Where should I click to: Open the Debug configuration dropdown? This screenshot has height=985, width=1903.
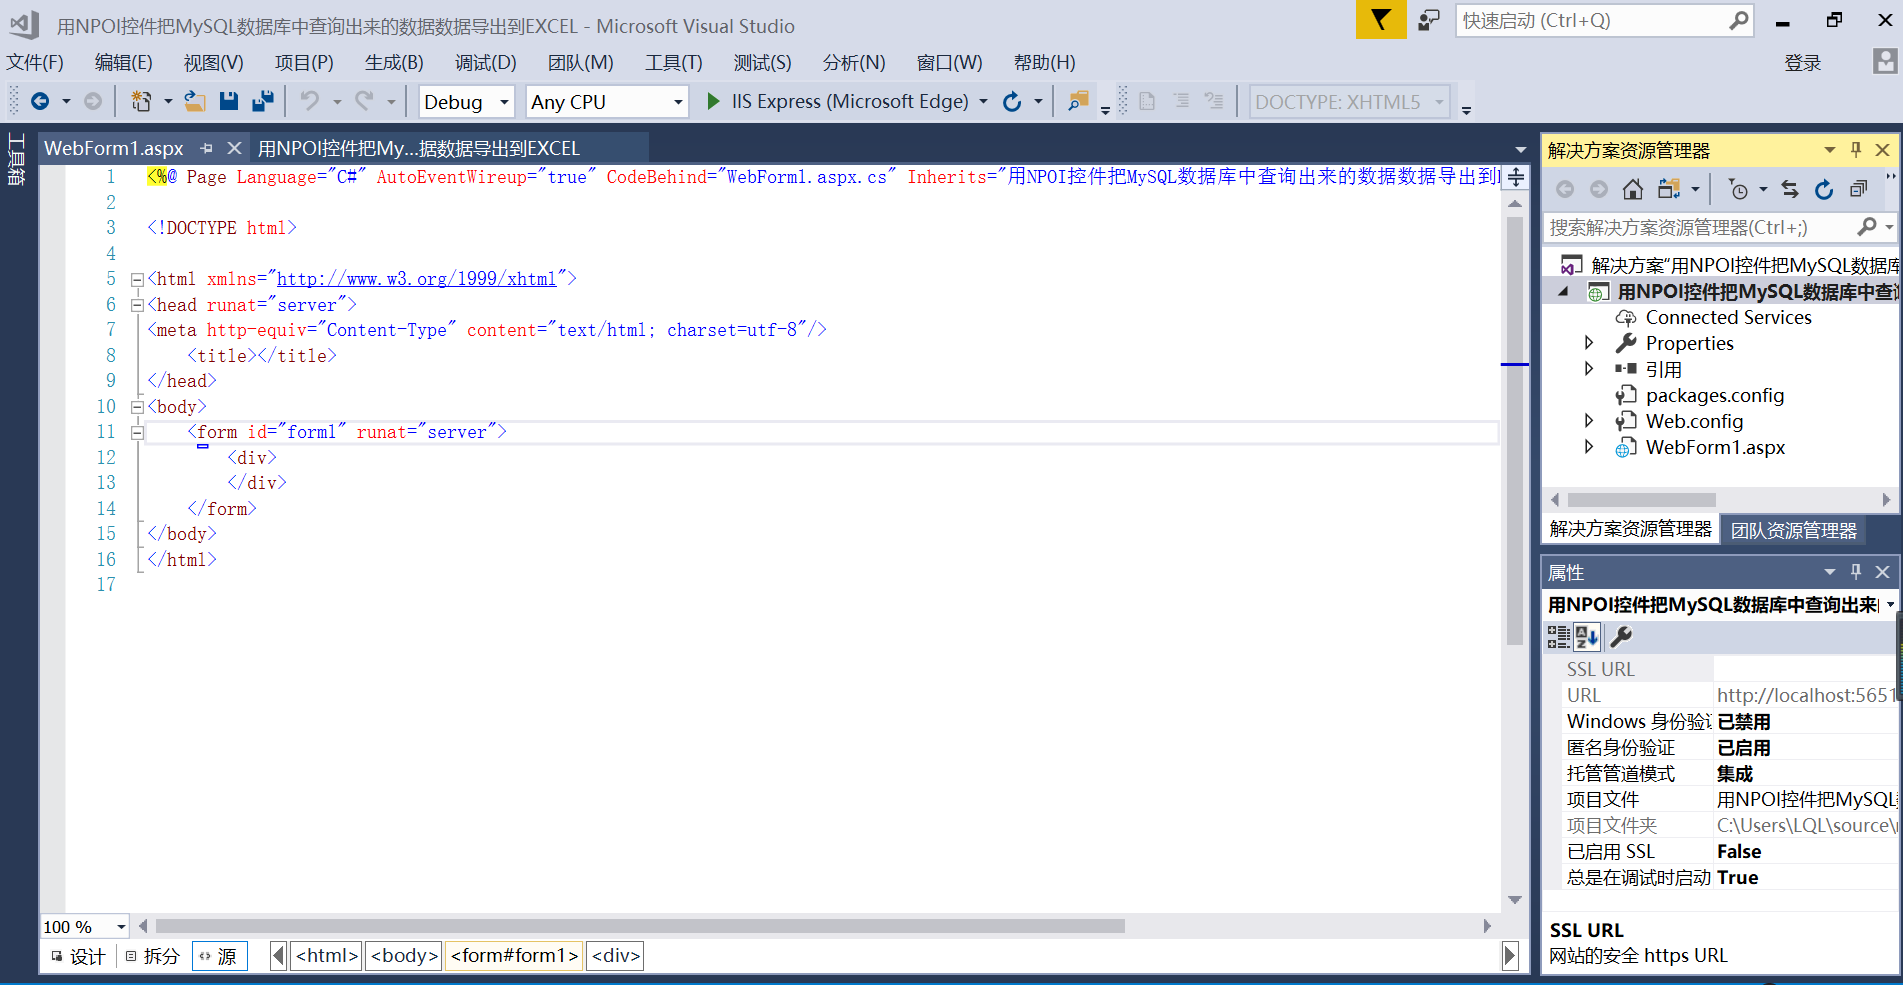pos(465,101)
